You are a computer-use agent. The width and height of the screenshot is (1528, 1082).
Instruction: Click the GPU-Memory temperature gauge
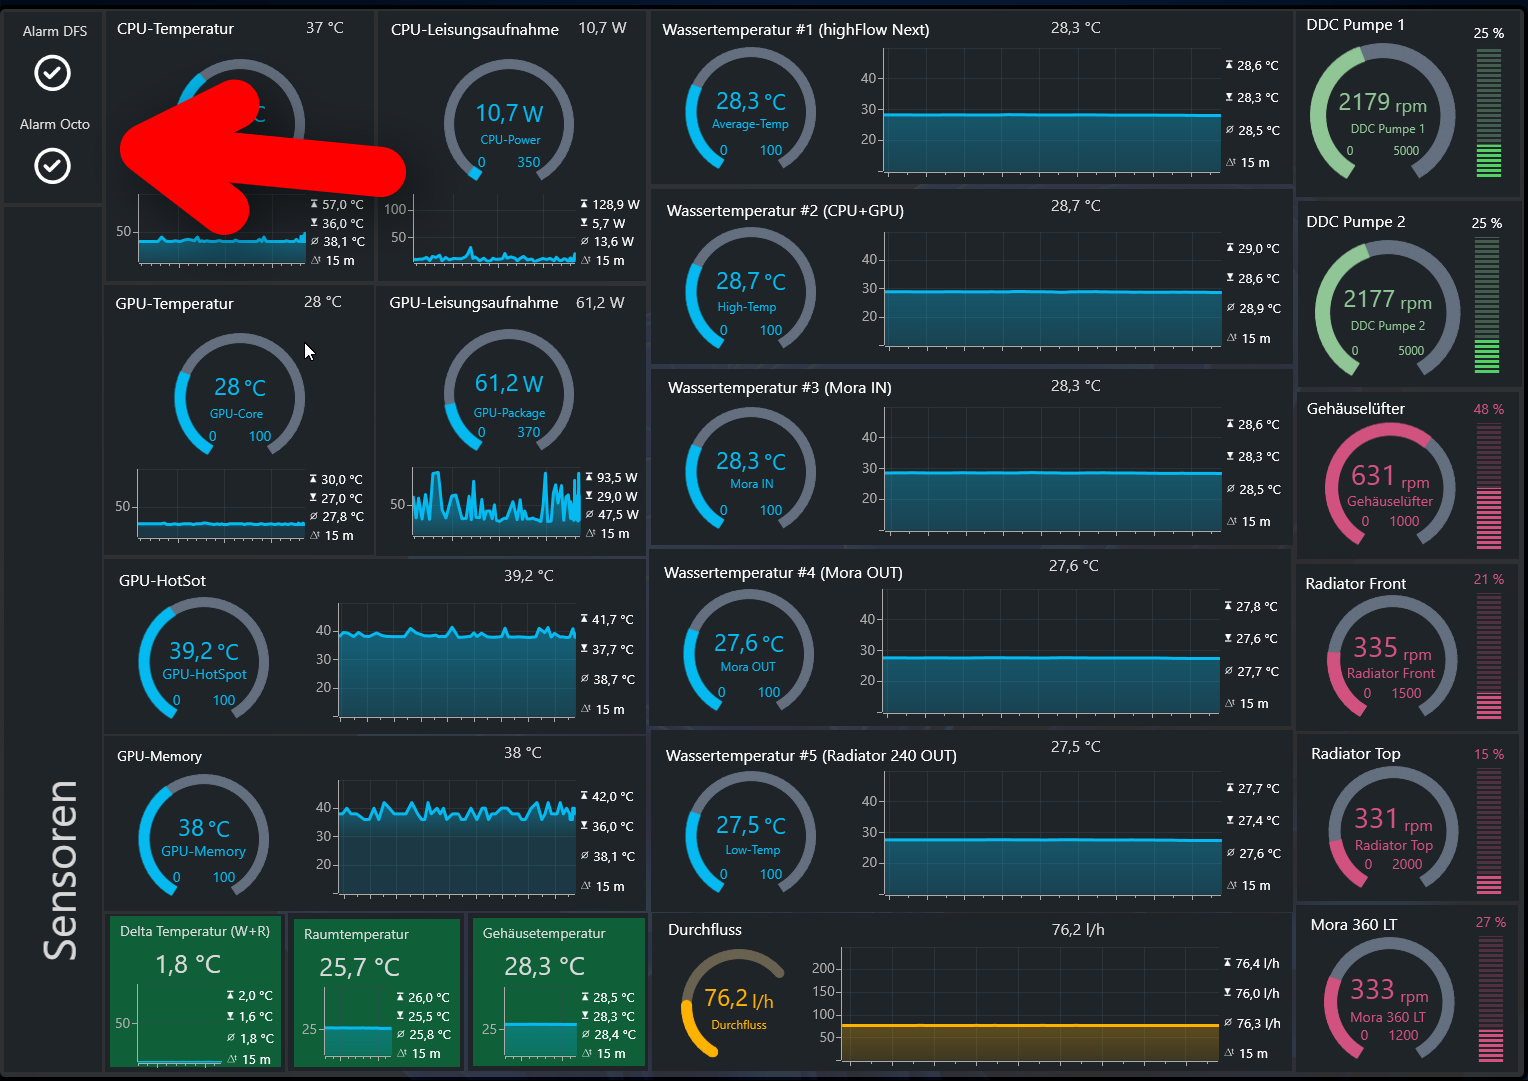pyautogui.click(x=204, y=836)
